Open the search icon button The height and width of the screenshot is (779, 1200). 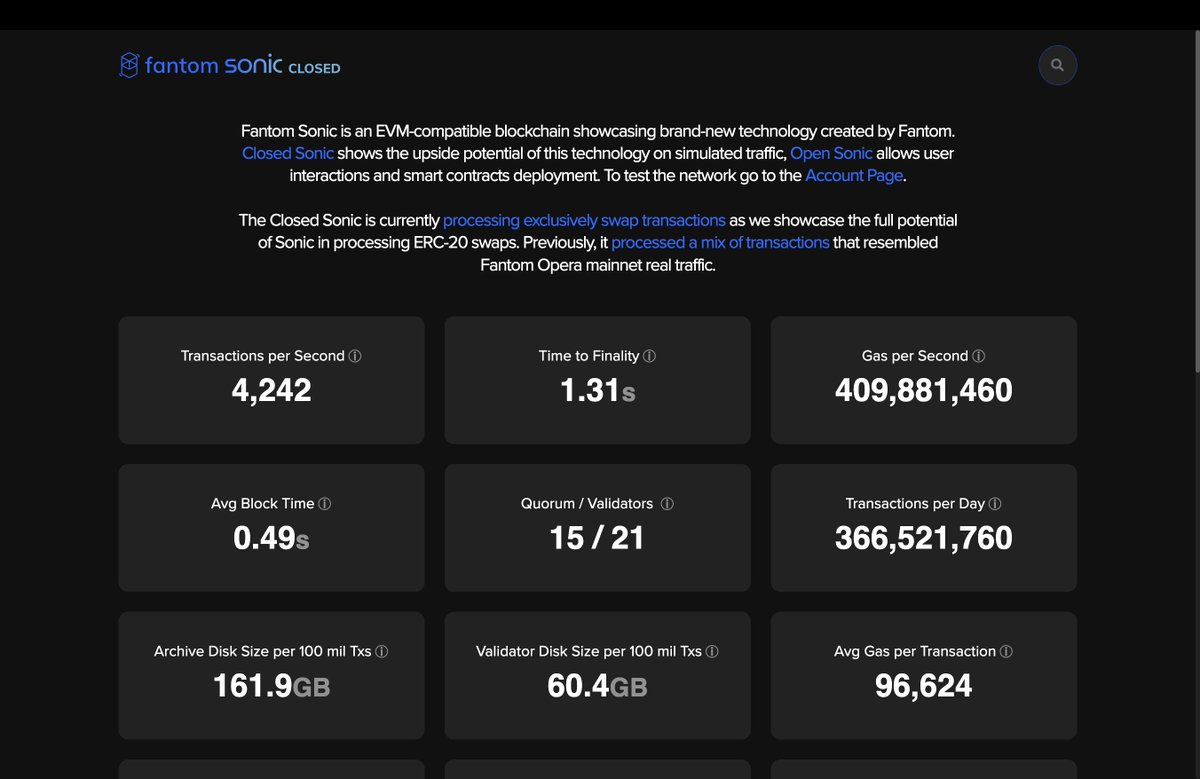click(x=1058, y=65)
